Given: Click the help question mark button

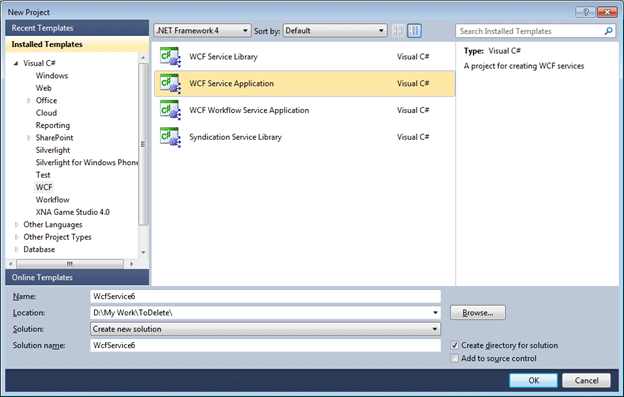Looking at the screenshot, I should click(585, 12).
